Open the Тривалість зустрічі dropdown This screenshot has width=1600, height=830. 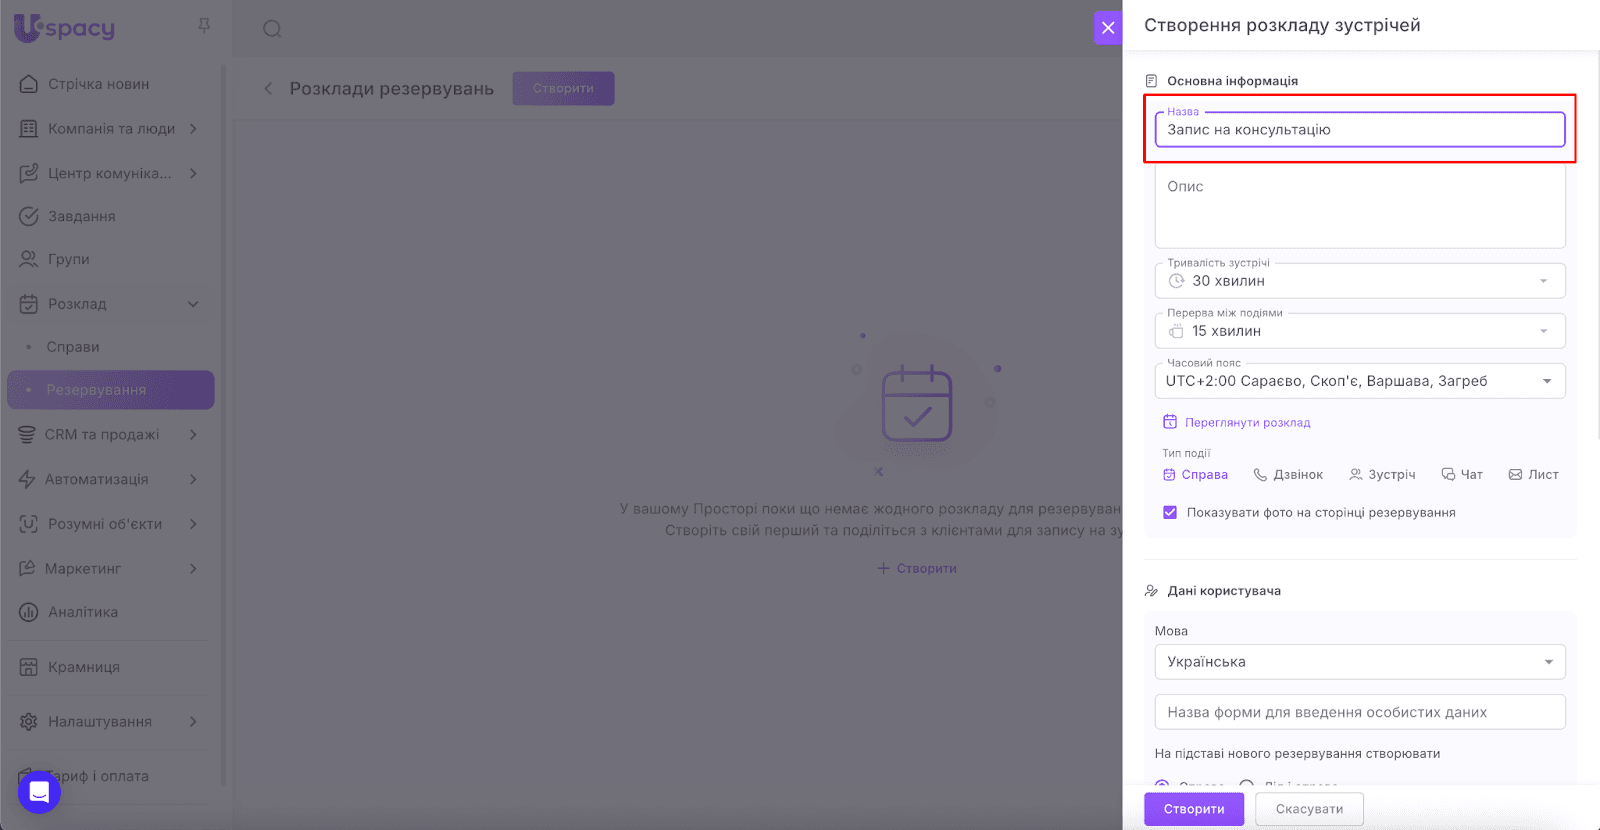pyautogui.click(x=1360, y=281)
